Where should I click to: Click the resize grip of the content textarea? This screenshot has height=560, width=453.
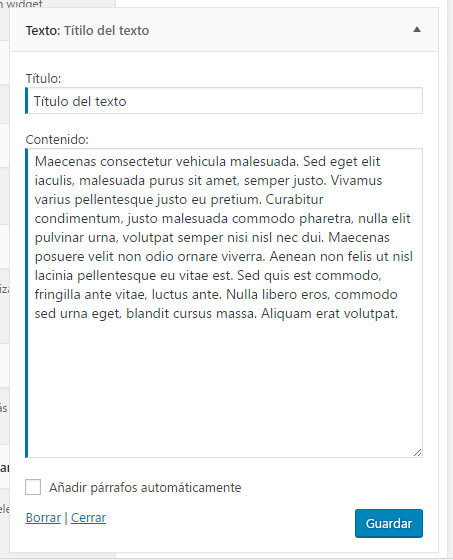417,452
